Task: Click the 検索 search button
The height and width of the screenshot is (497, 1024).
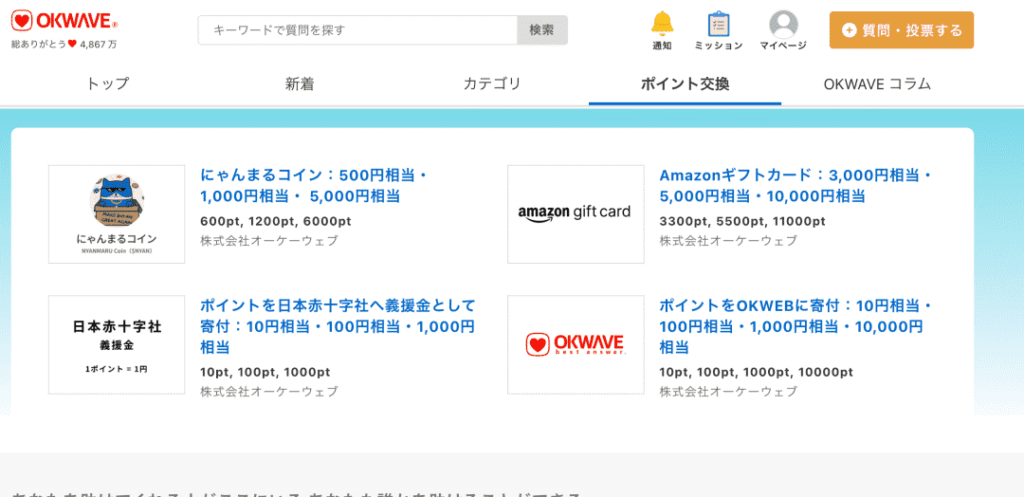Action: [542, 30]
